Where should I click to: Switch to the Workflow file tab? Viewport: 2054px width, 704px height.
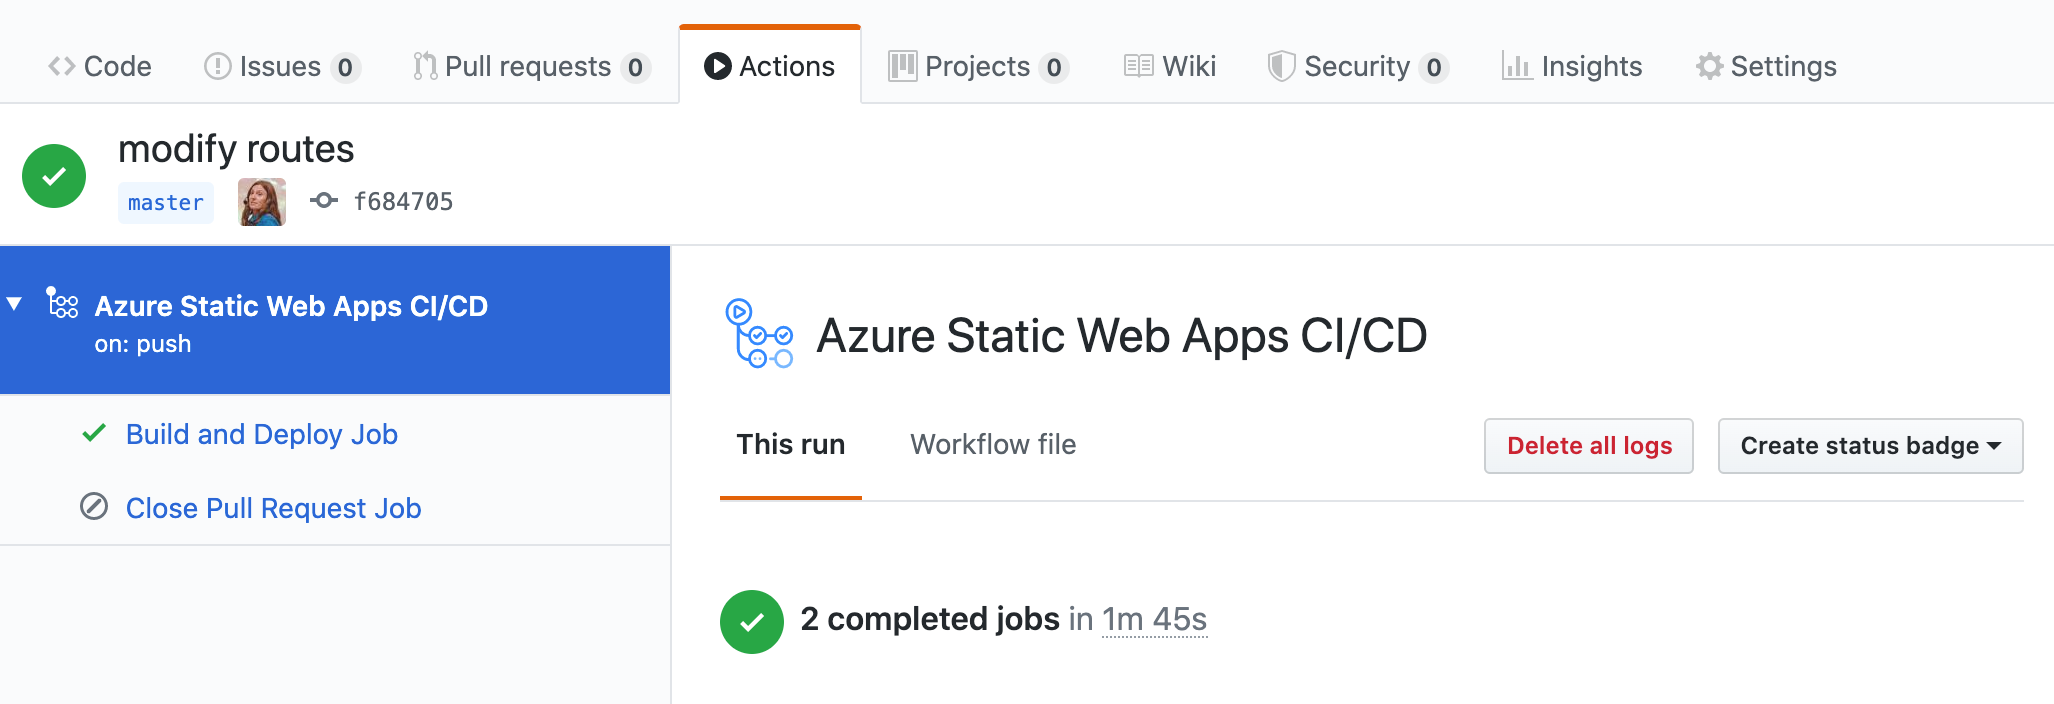tap(993, 444)
